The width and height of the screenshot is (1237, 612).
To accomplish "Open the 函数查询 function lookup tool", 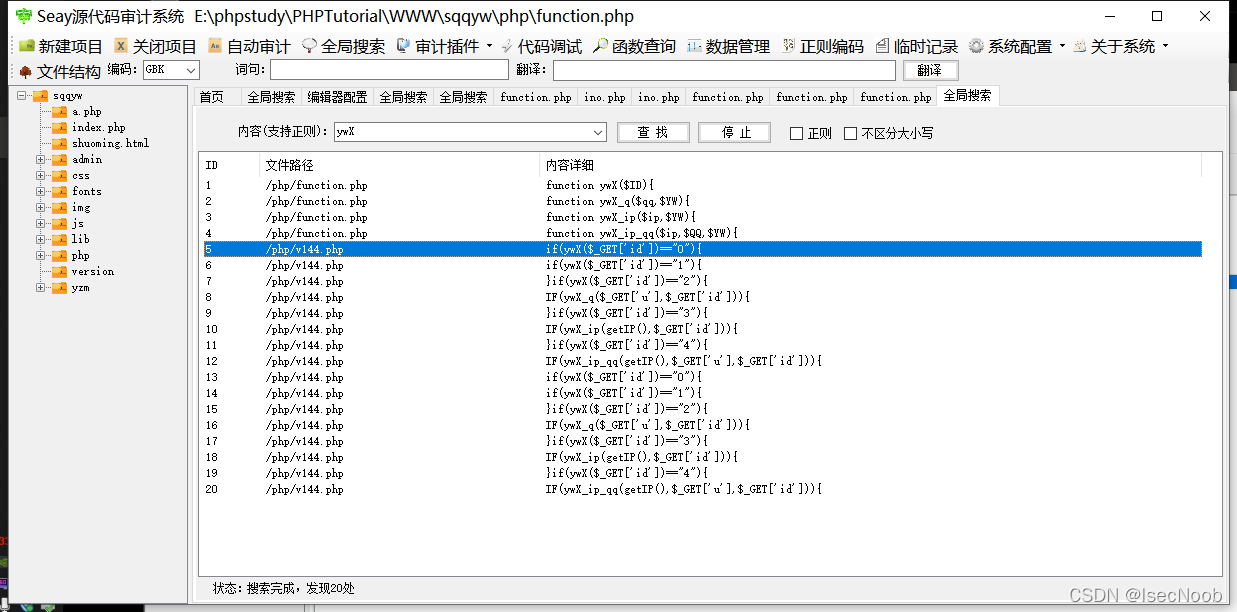I will click(634, 46).
